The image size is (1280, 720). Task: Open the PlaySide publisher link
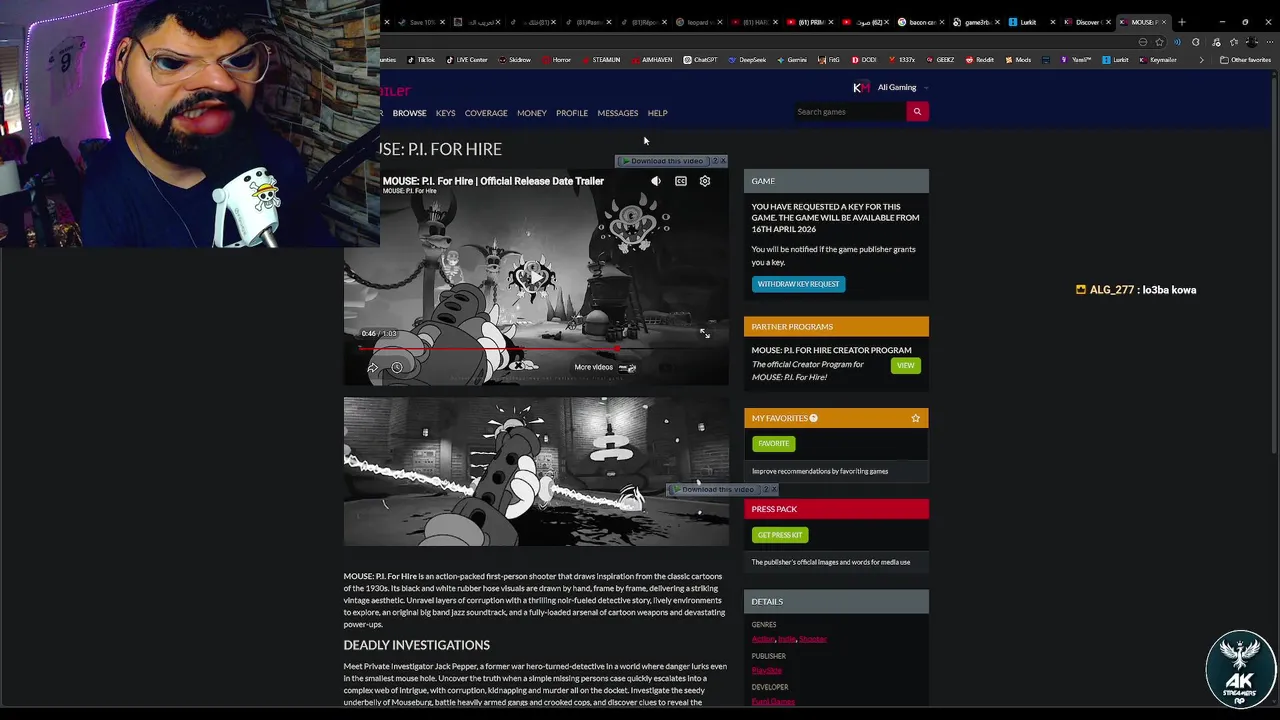click(767, 670)
